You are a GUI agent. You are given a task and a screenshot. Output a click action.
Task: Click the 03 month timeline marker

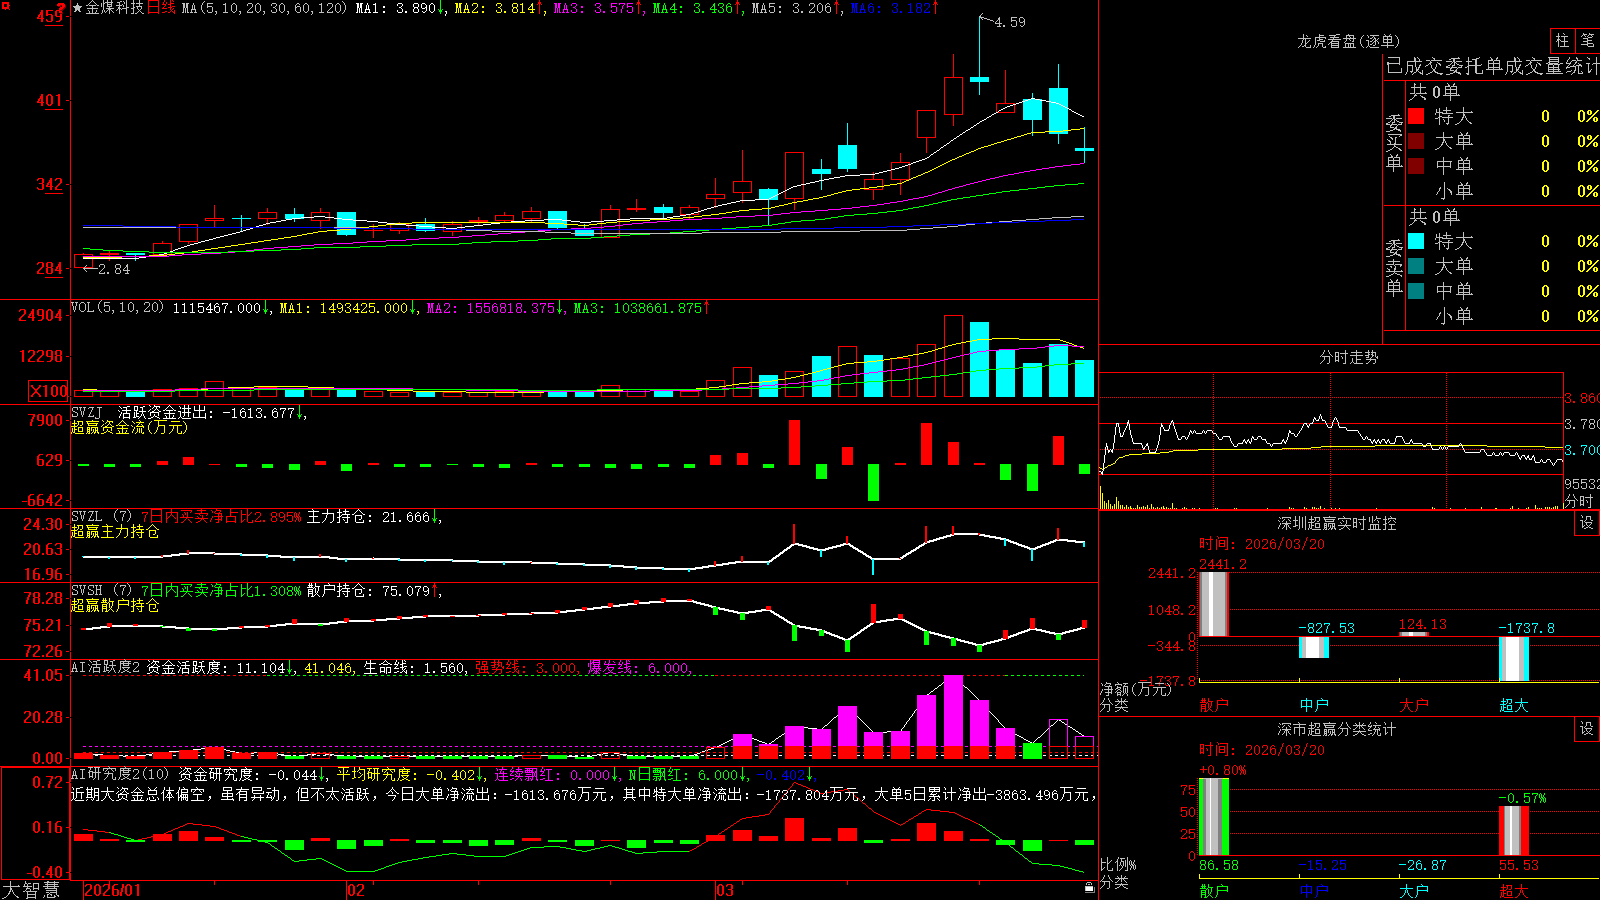[725, 890]
